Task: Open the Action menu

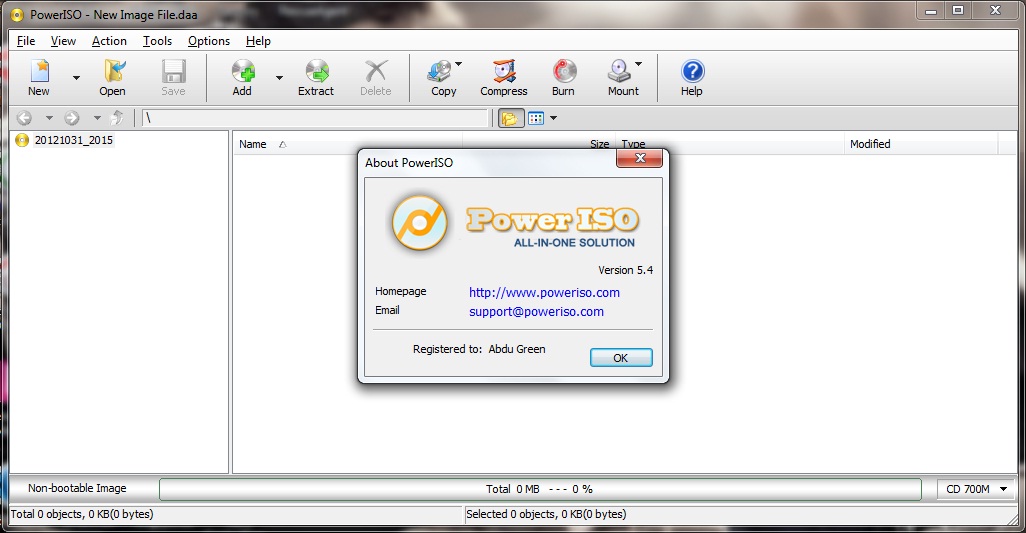Action: (109, 41)
